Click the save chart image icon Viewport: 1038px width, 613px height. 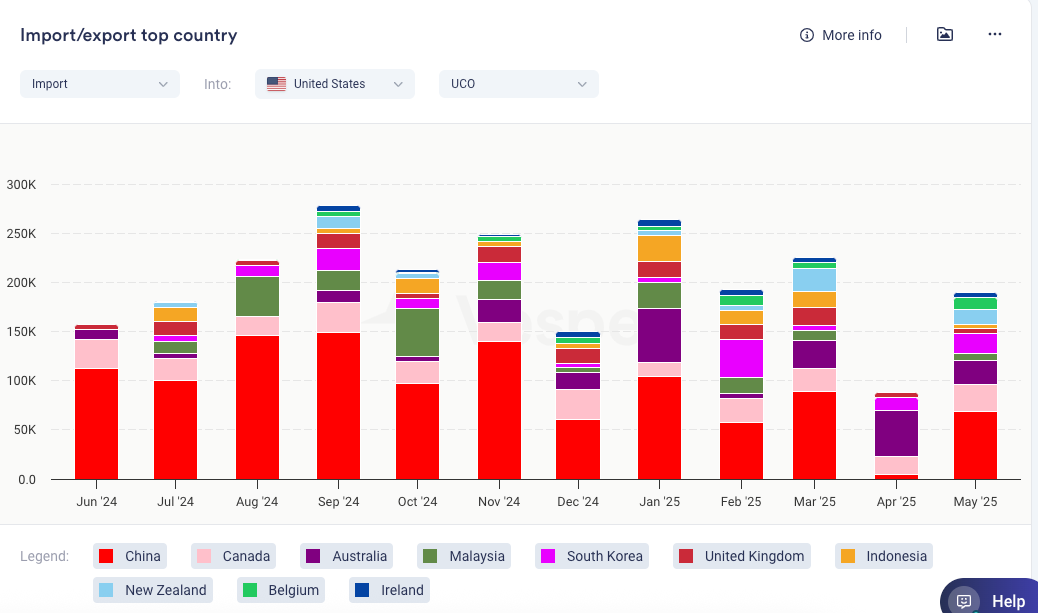point(944,34)
